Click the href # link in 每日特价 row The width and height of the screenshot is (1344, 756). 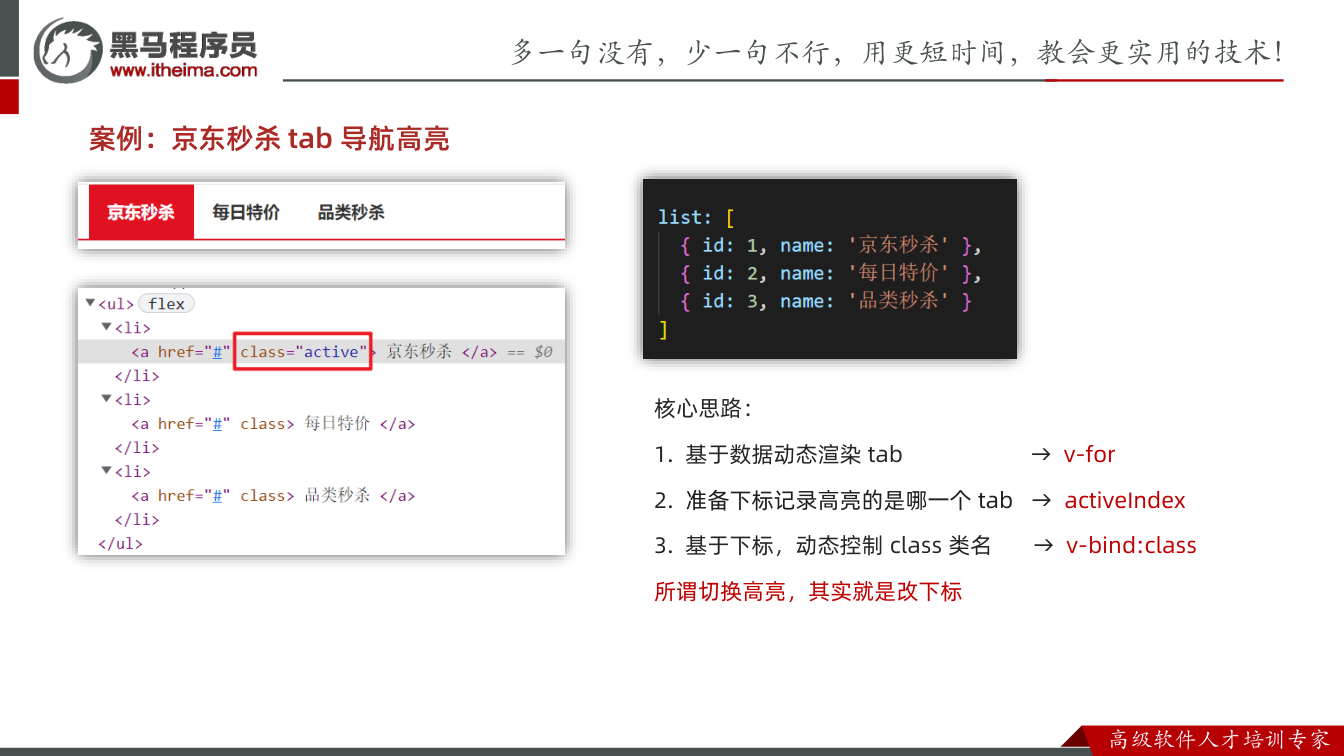[x=215, y=424]
